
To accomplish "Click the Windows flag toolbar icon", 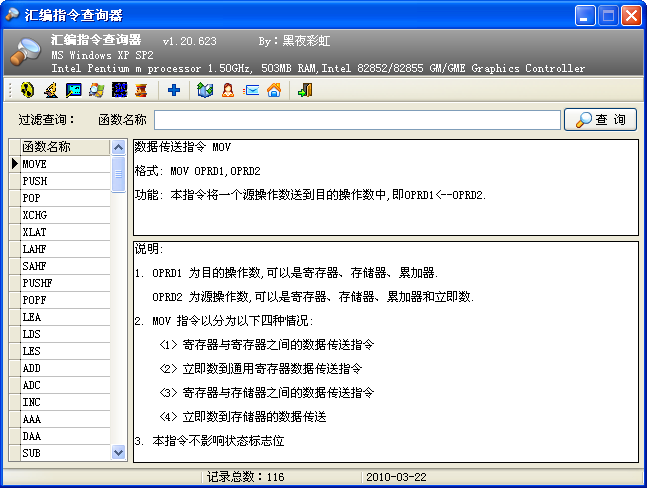I will [x=96, y=91].
